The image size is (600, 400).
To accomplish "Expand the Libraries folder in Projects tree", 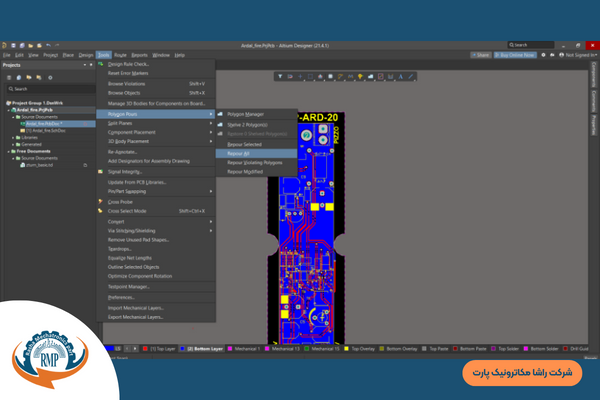I will pyautogui.click(x=14, y=137).
